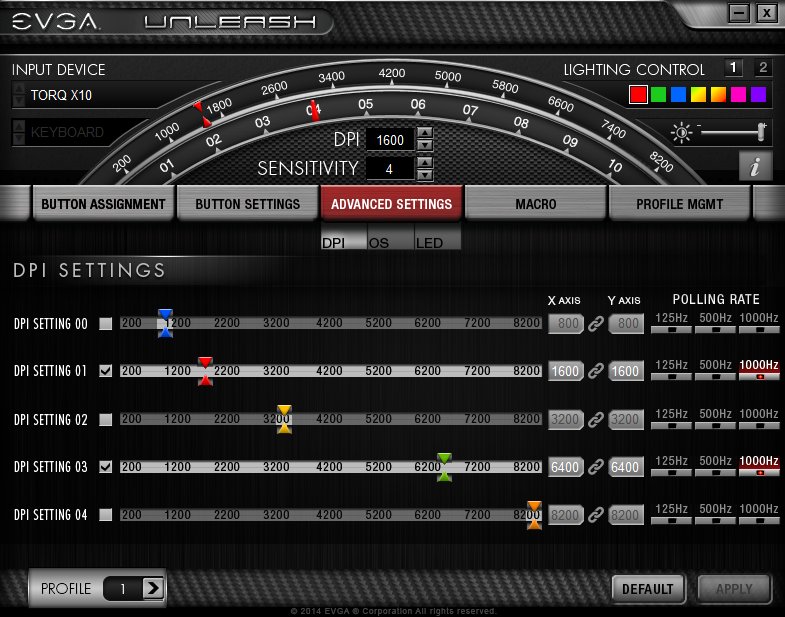Screen dimensions: 785x617
Task: Click the info icon button
Action: pos(755,166)
